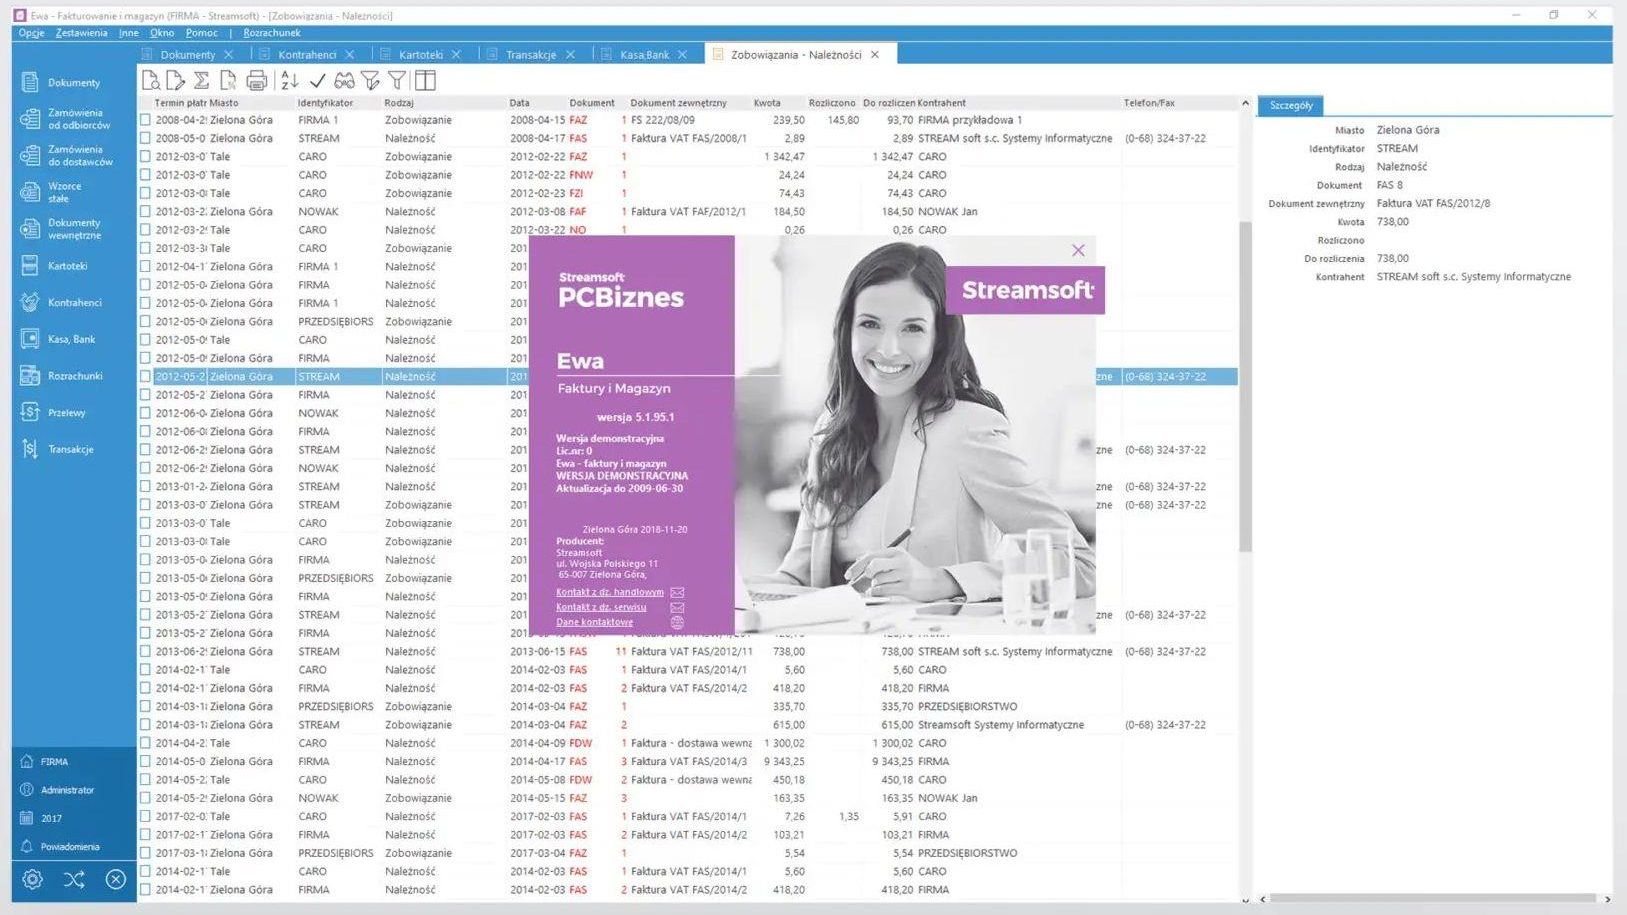This screenshot has width=1627, height=915.
Task: Tick checkbox of row with amount 7,26
Action: click(x=146, y=817)
